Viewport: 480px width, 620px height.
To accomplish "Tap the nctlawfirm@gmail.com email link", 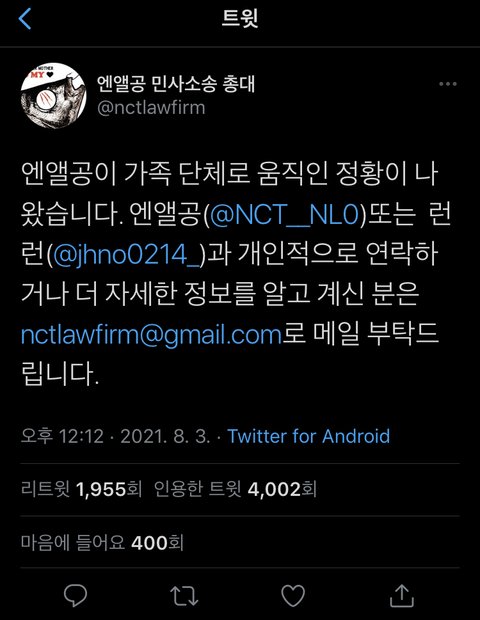I will point(151,335).
